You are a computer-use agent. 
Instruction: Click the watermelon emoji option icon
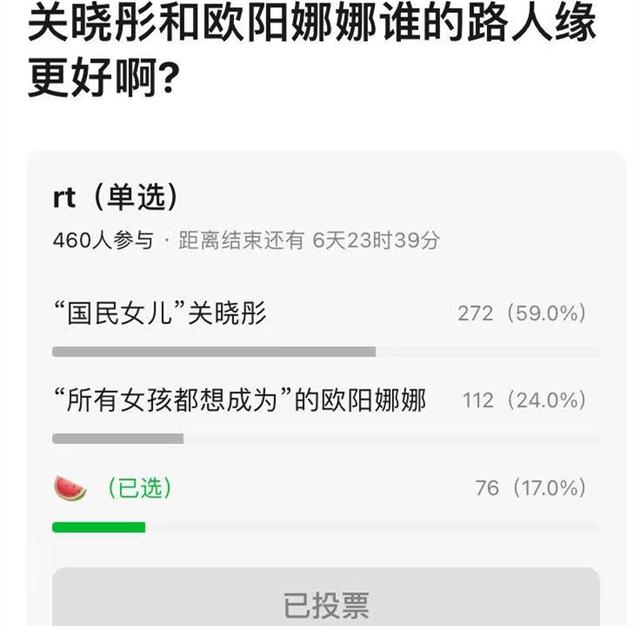pos(70,488)
